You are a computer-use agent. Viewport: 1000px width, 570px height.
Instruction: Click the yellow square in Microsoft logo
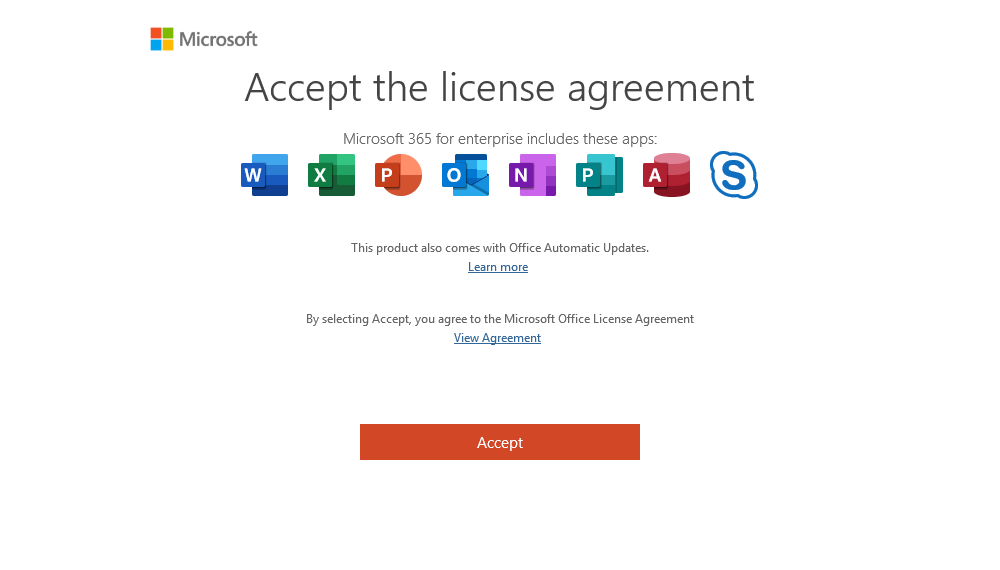tap(168, 45)
